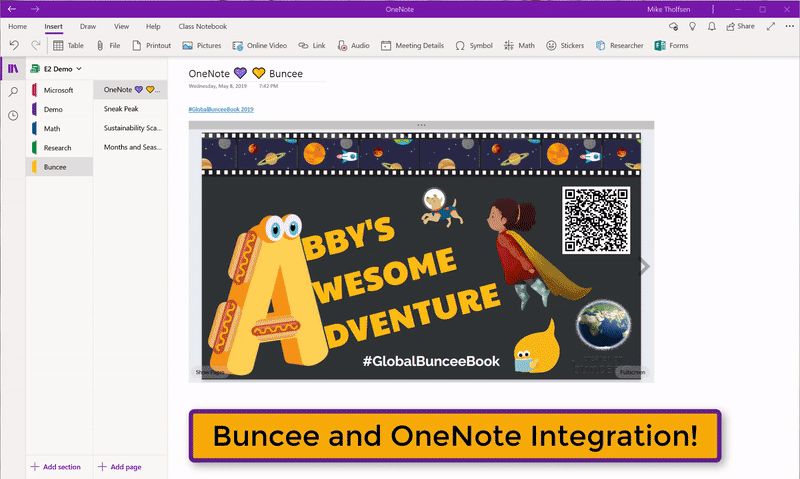Select the Math section
Image resolution: width=800 pixels, height=479 pixels.
click(59, 129)
